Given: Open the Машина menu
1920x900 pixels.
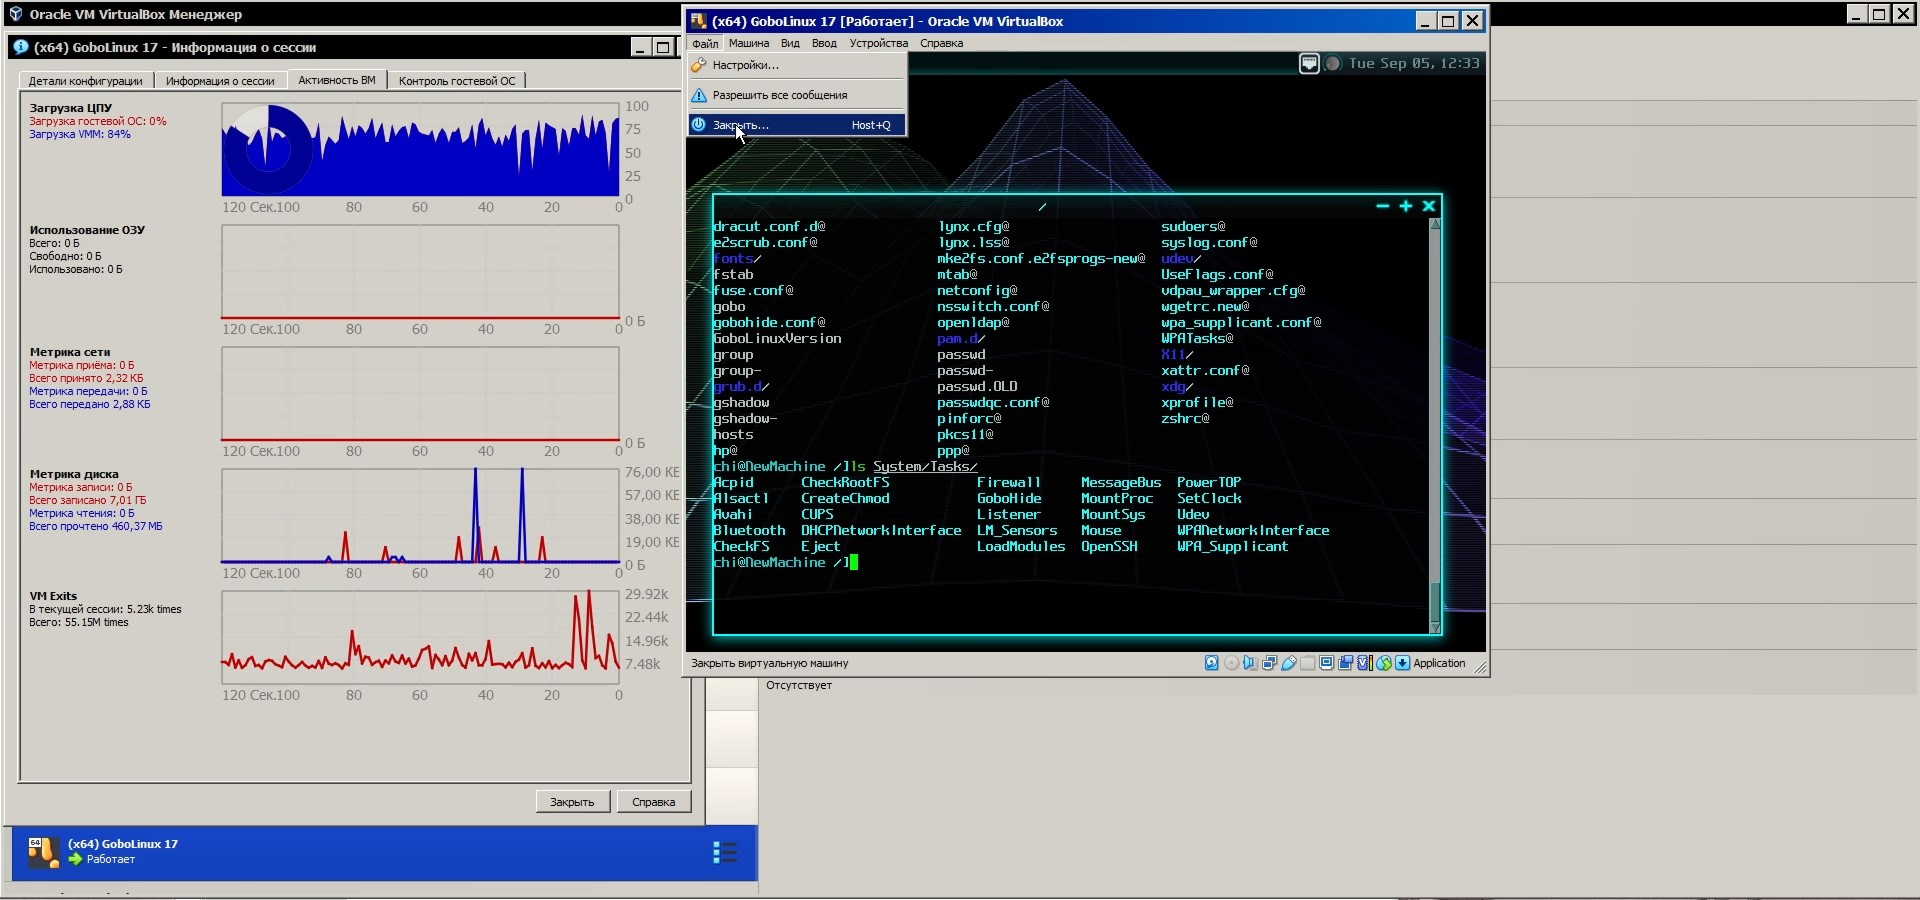Looking at the screenshot, I should click(x=748, y=43).
